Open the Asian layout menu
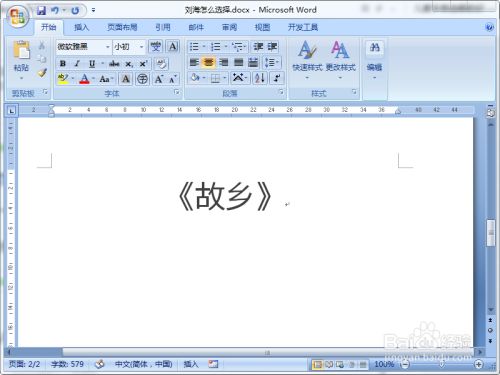 click(239, 78)
